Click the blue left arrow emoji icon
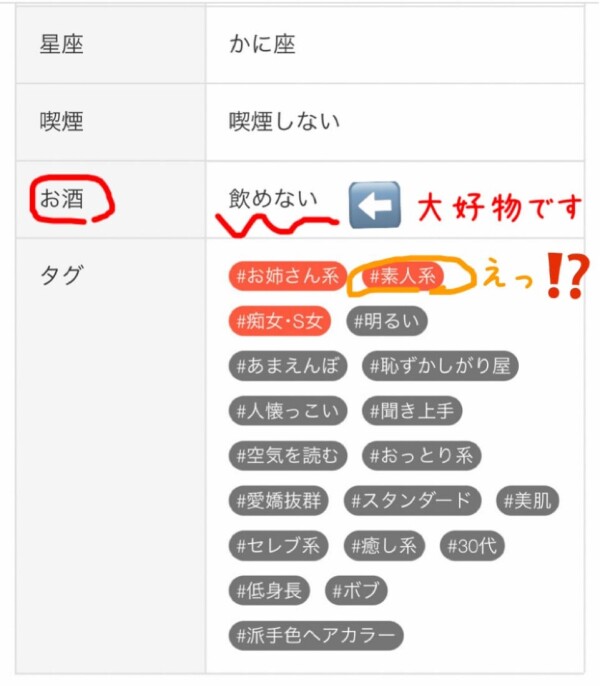Viewport: 600px width, 686px height. (375, 205)
